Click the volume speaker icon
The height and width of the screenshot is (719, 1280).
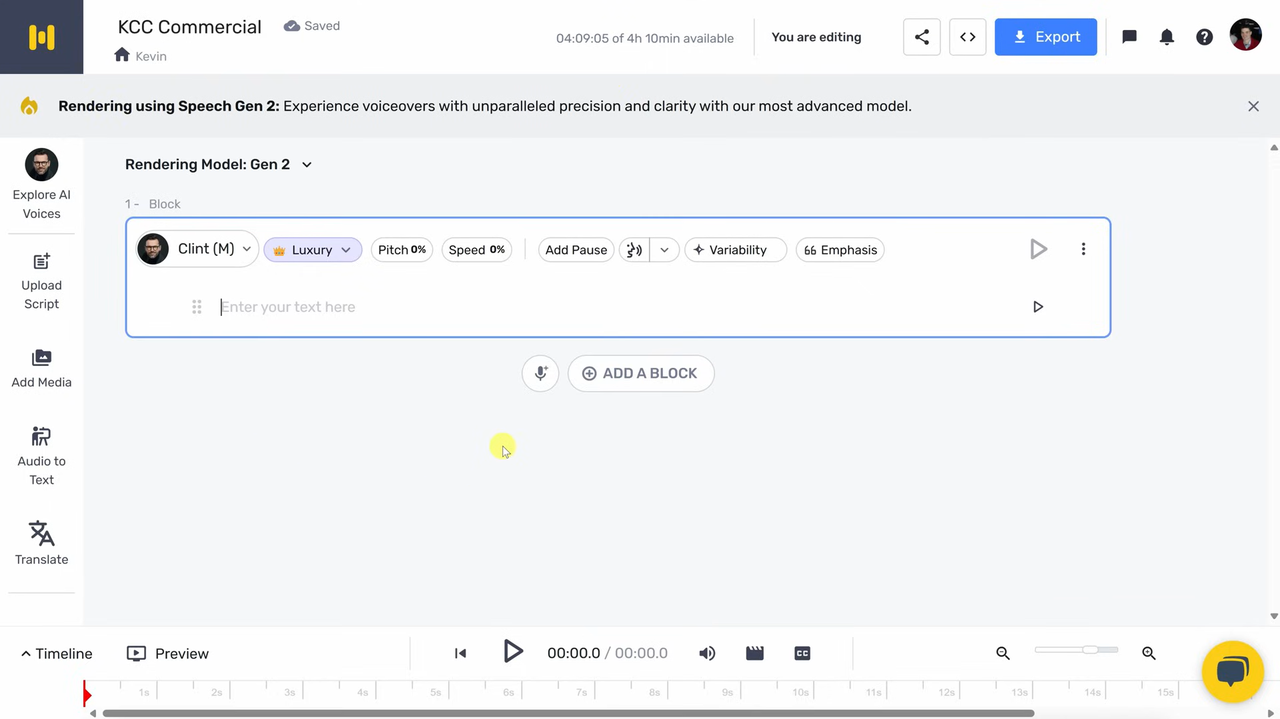(707, 653)
